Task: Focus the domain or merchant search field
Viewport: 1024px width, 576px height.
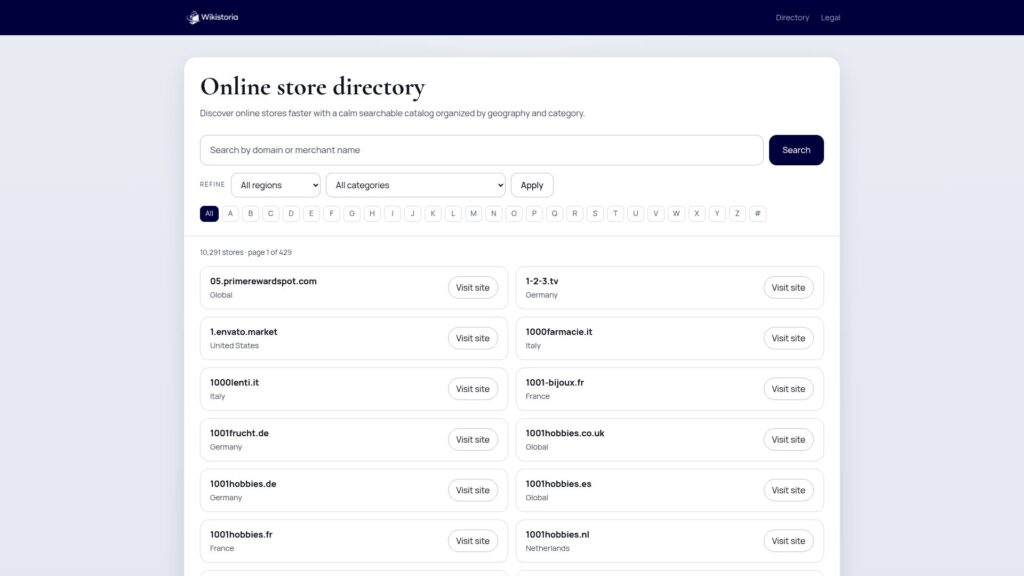Action: point(481,150)
